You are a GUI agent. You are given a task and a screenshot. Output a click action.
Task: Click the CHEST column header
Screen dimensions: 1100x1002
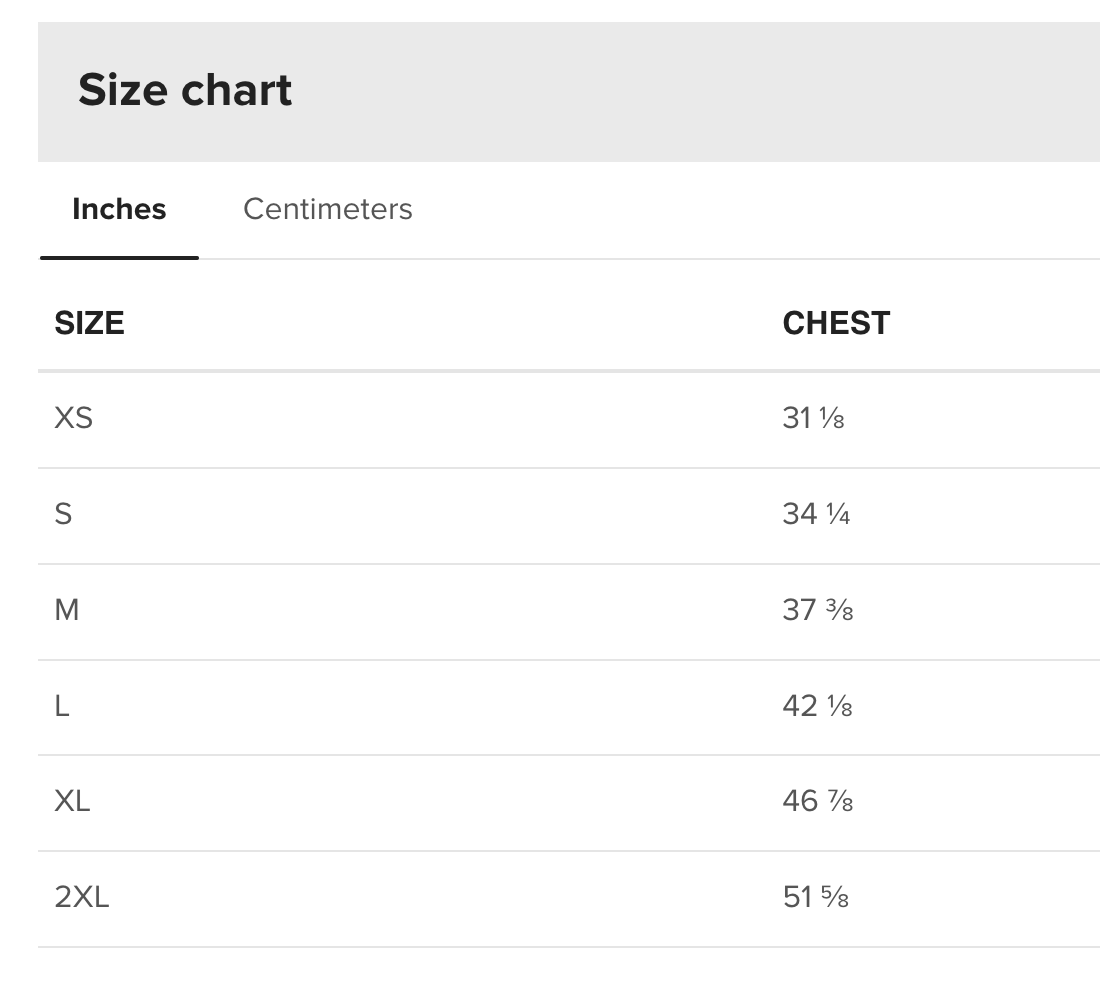[x=836, y=323]
